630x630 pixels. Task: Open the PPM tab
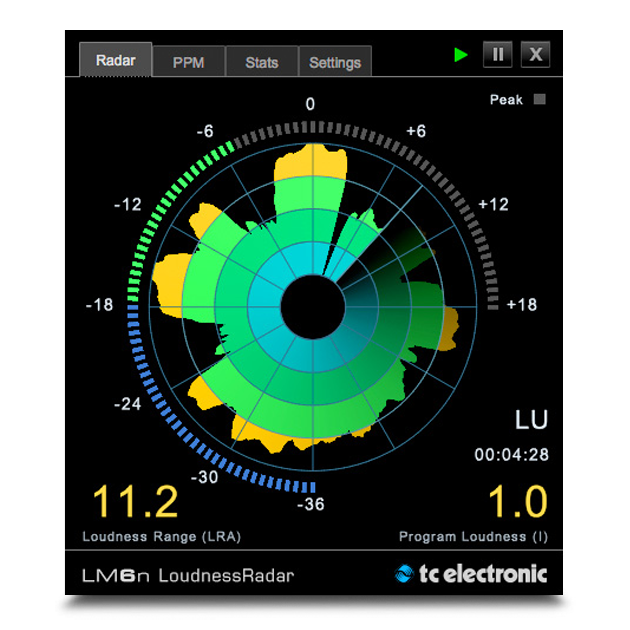(188, 61)
